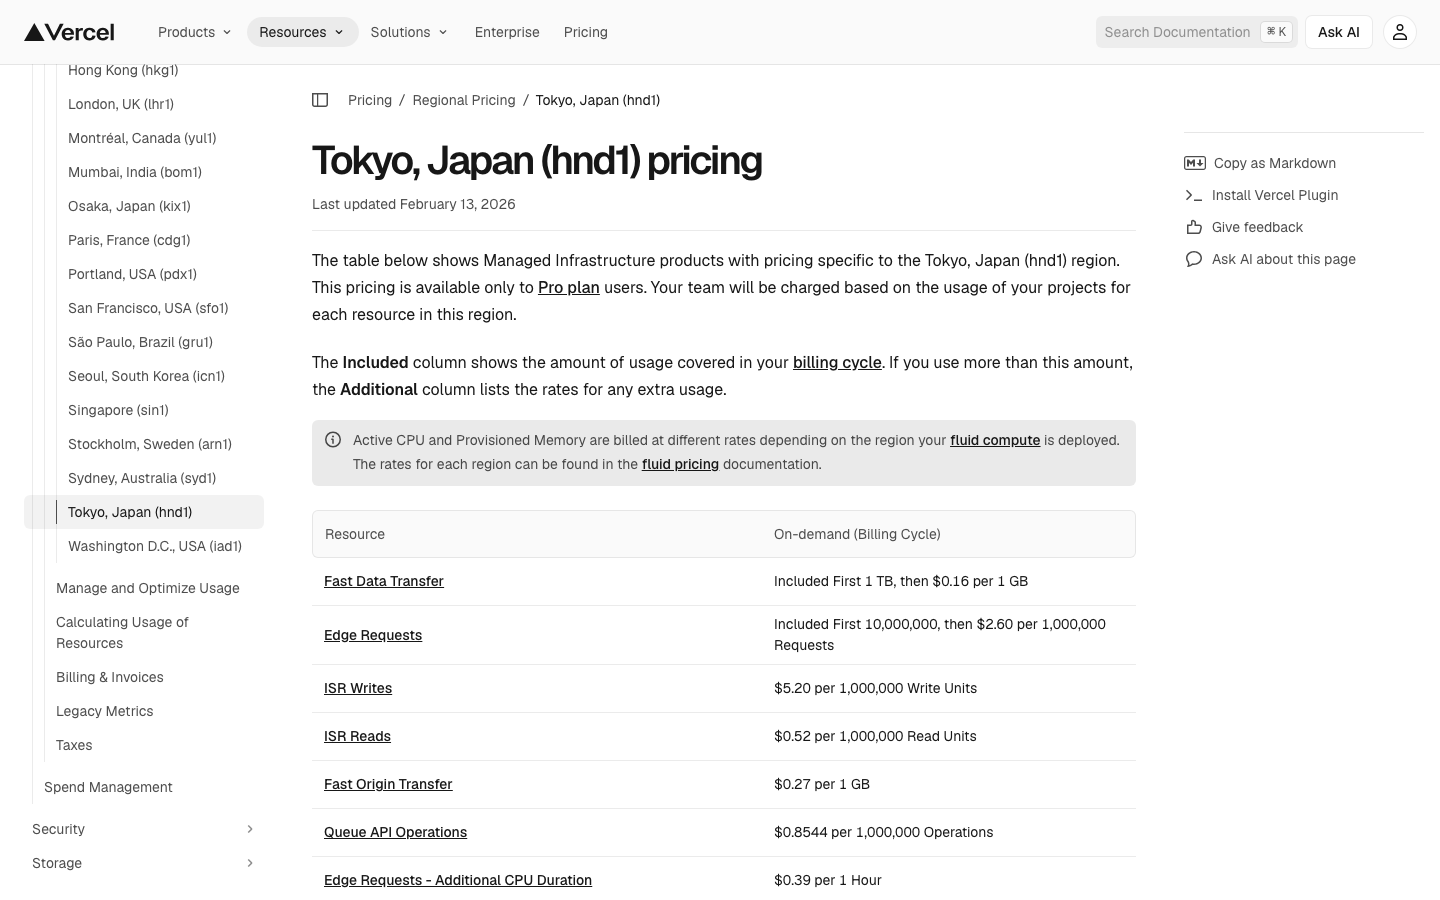Toggle sidebar panel icon beside breadcrumb
The height and width of the screenshot is (900, 1440).
pos(320,100)
